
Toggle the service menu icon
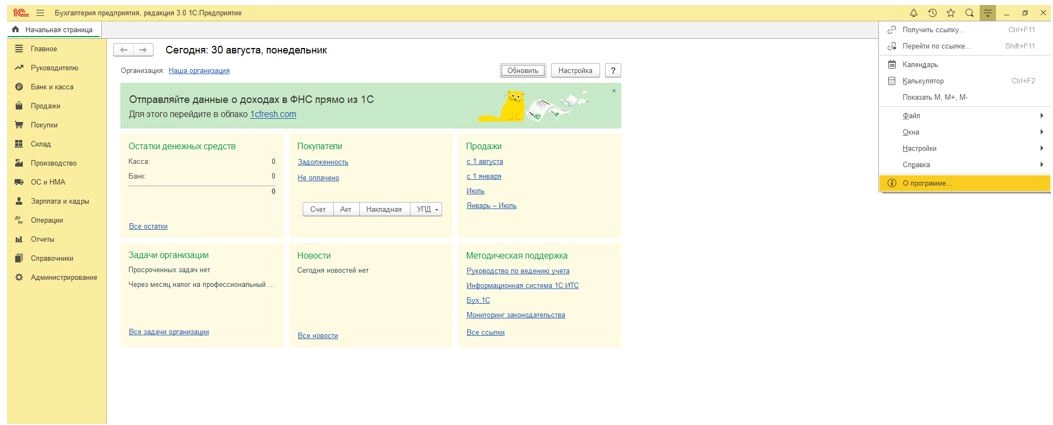click(x=988, y=13)
